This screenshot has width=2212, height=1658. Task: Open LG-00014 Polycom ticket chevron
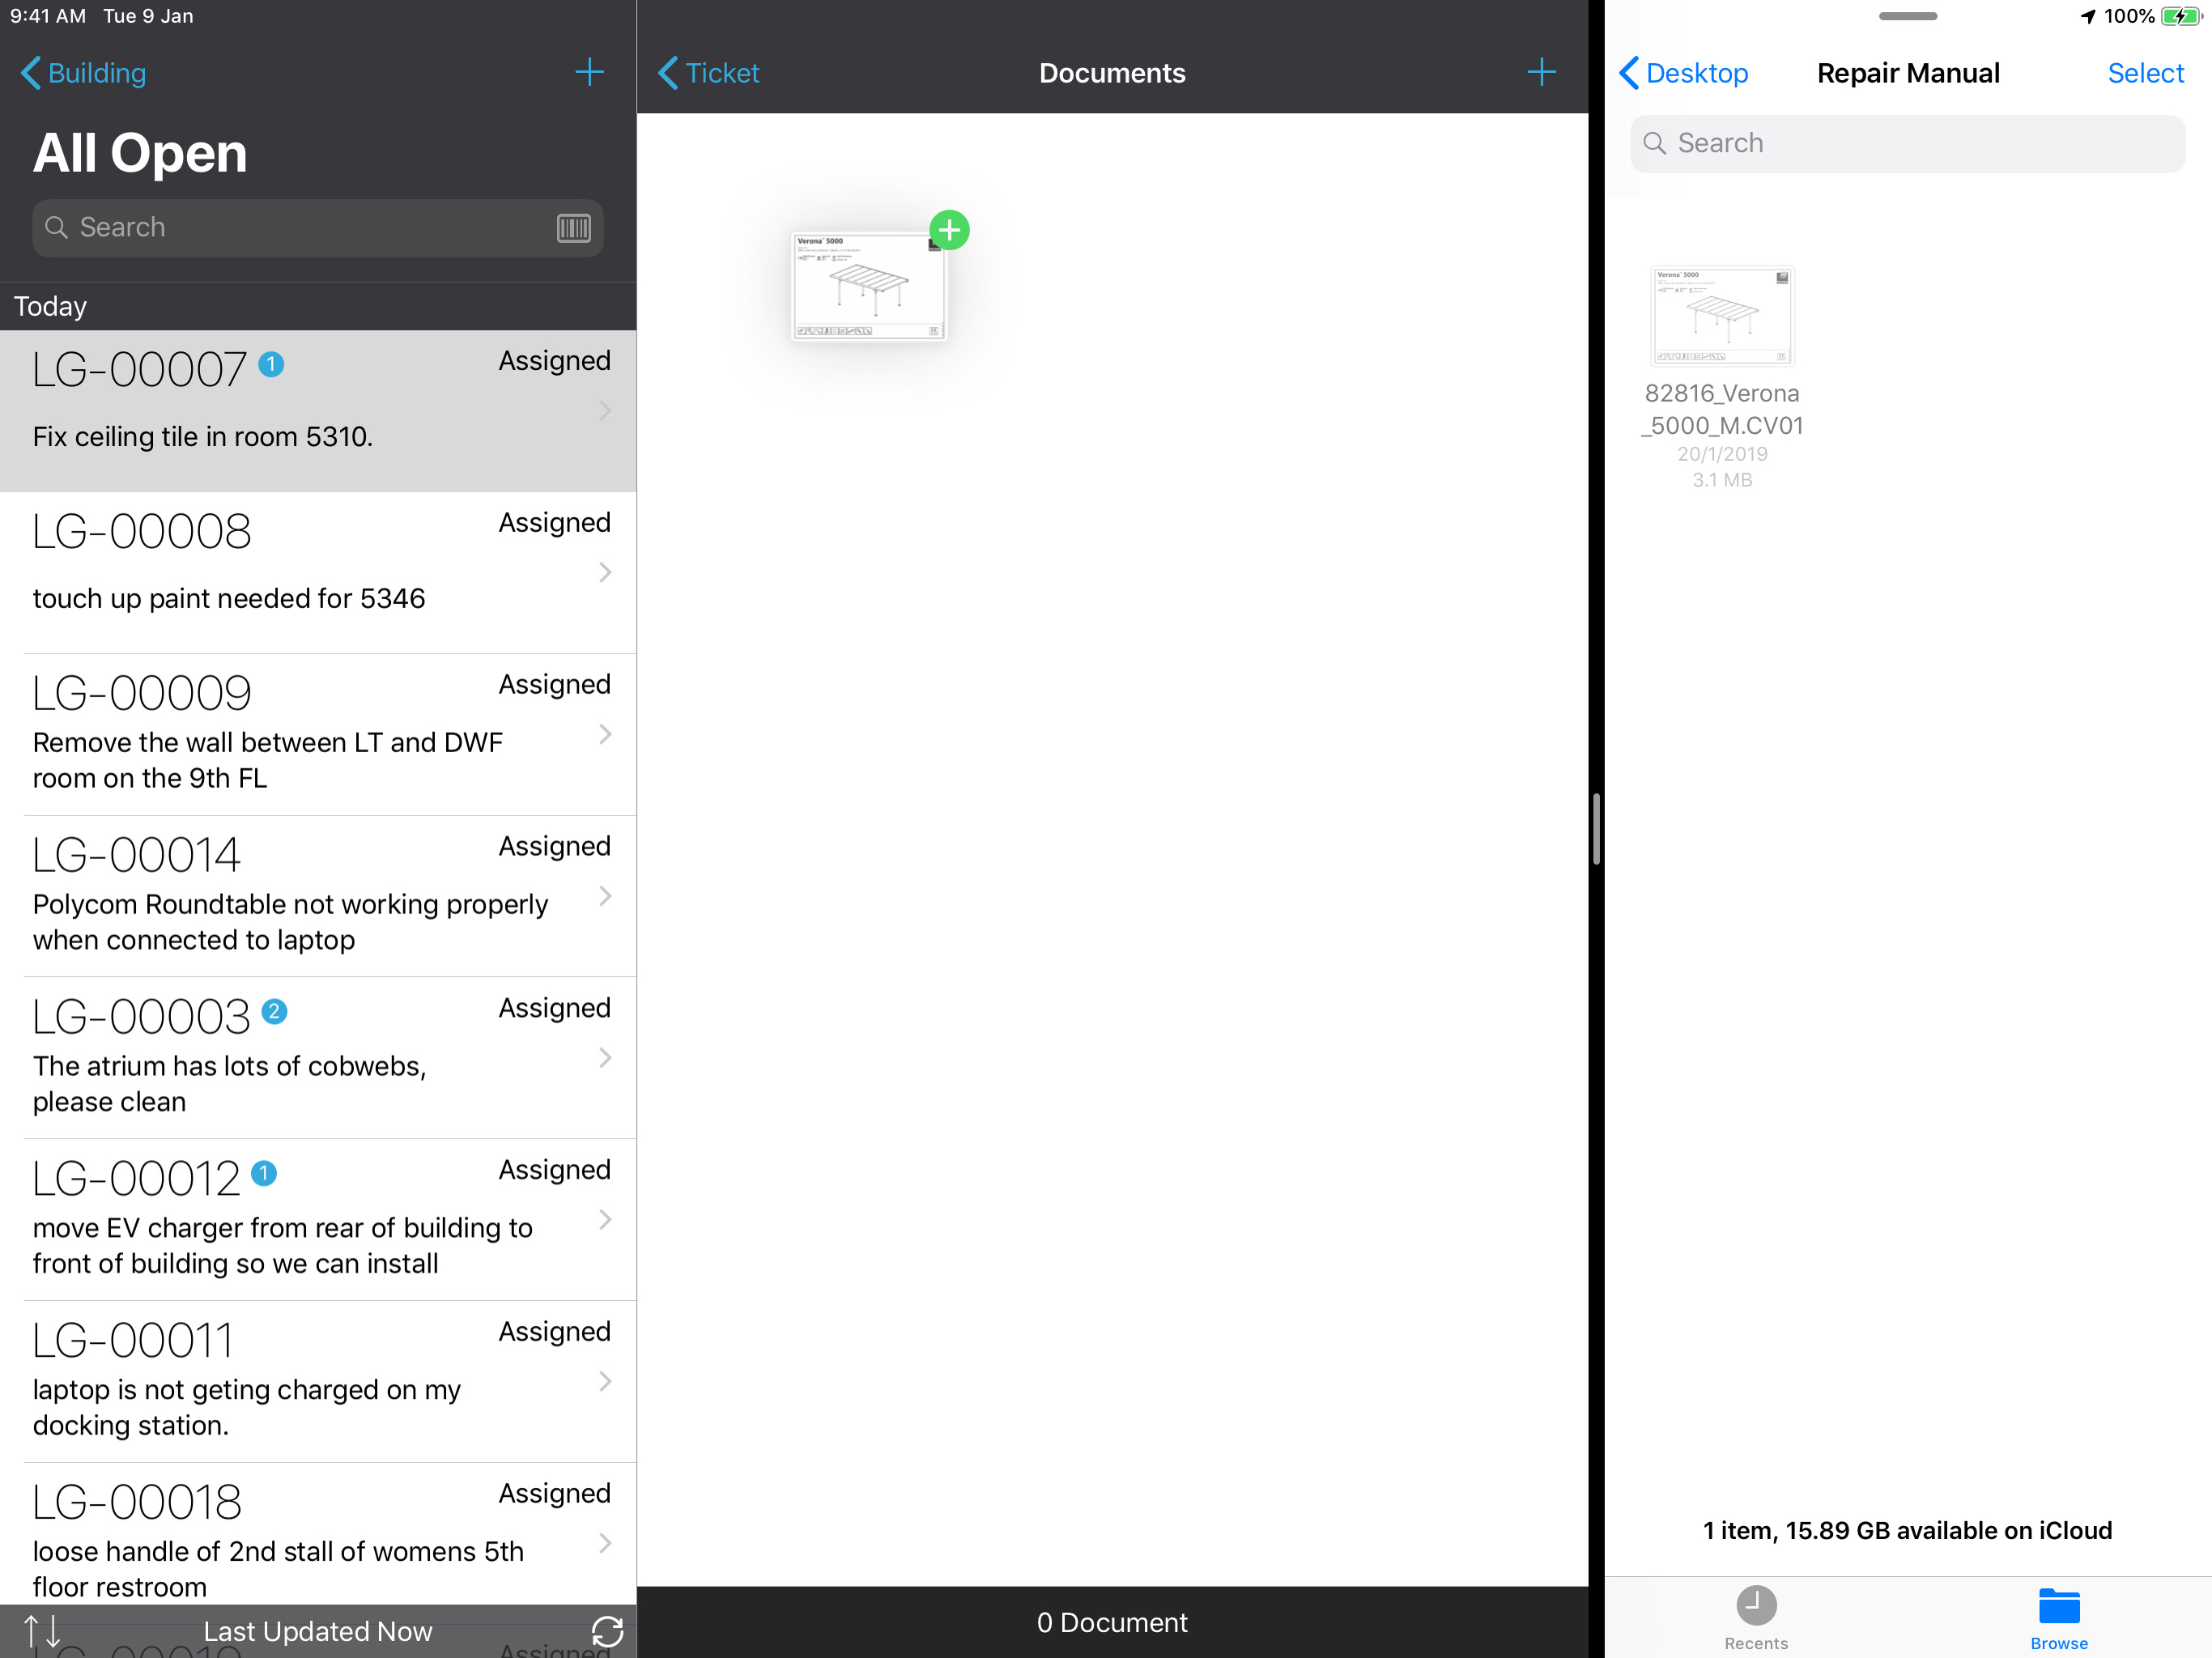pyautogui.click(x=605, y=896)
